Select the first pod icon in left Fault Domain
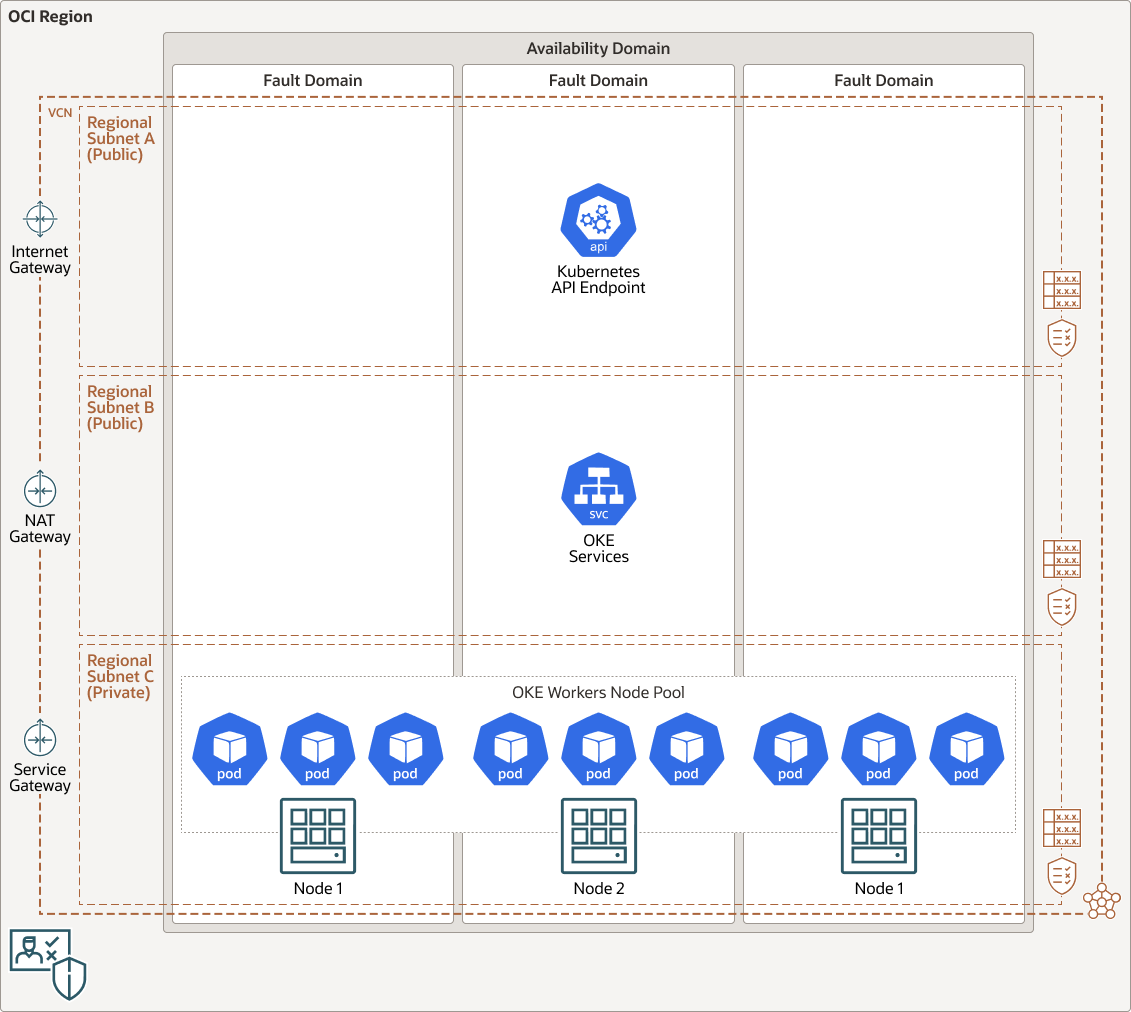1131x1012 pixels. [229, 749]
